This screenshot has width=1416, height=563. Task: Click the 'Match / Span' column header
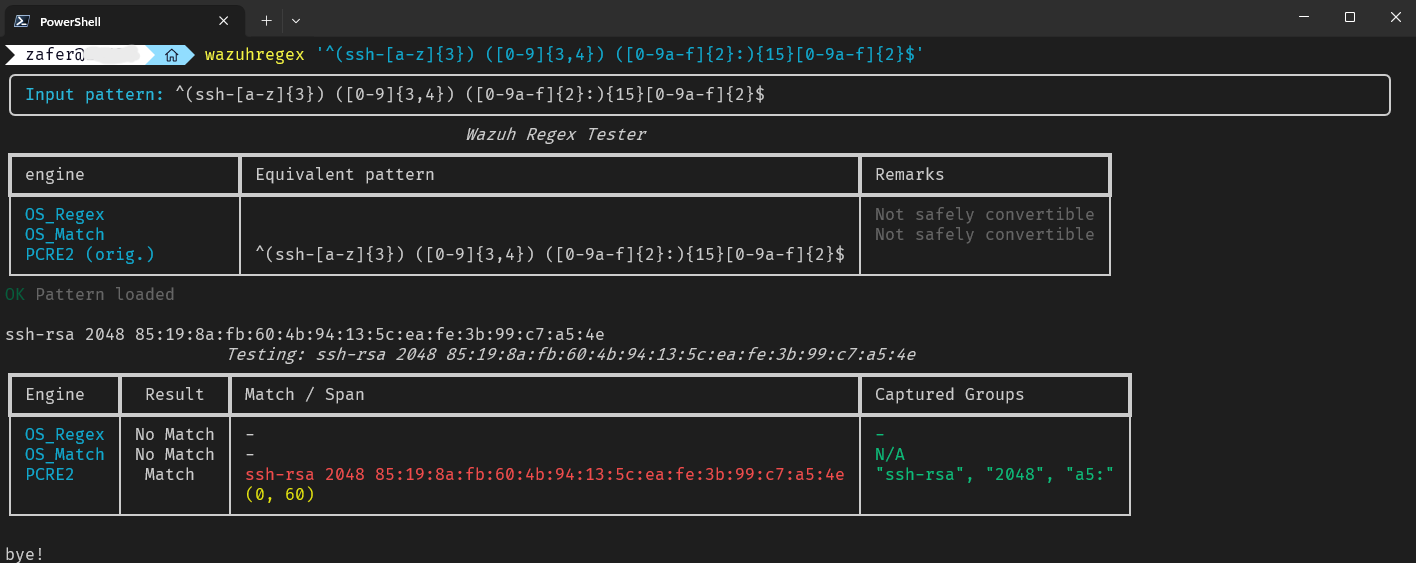305,394
